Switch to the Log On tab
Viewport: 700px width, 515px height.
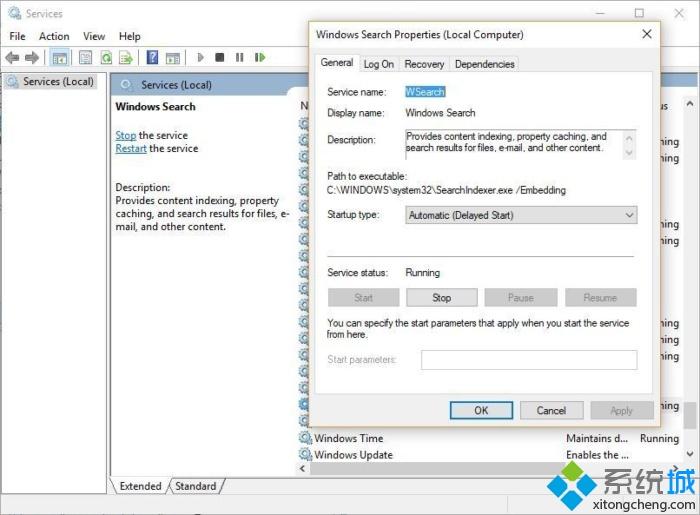(x=379, y=64)
